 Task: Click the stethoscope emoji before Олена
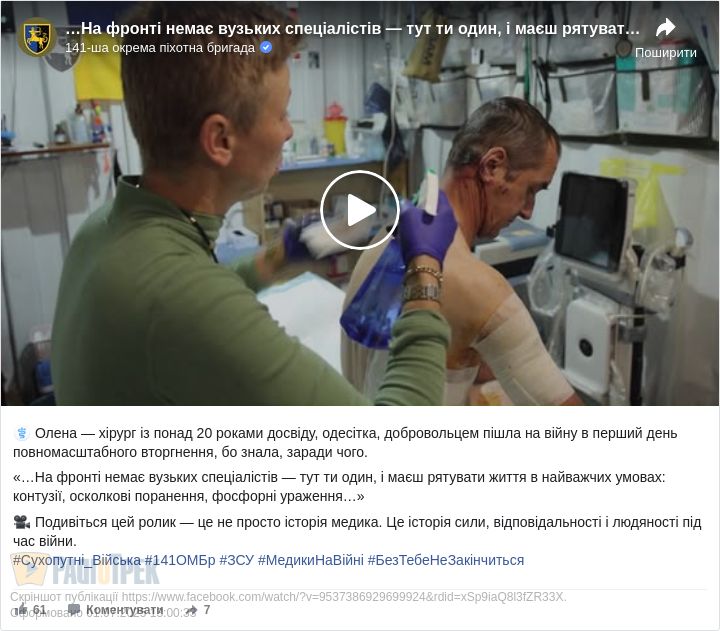(x=21, y=433)
